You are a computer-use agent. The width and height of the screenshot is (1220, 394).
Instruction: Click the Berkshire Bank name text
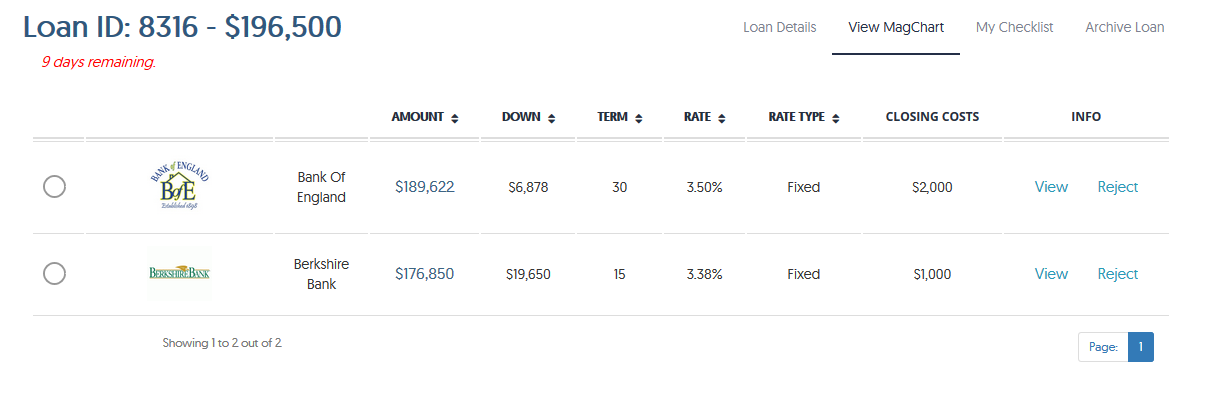coord(322,274)
